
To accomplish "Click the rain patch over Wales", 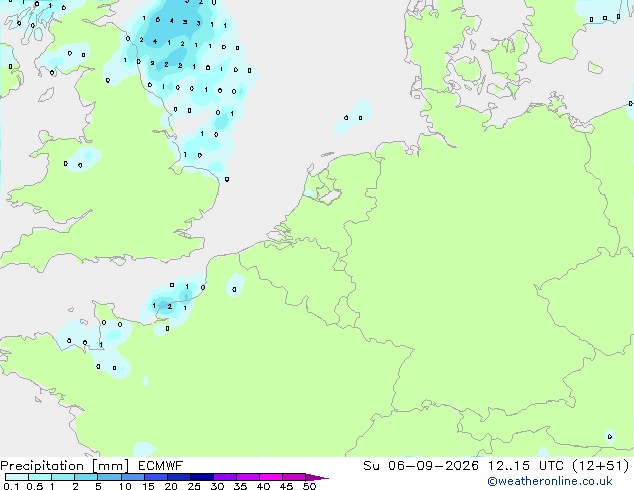I will (84, 158).
